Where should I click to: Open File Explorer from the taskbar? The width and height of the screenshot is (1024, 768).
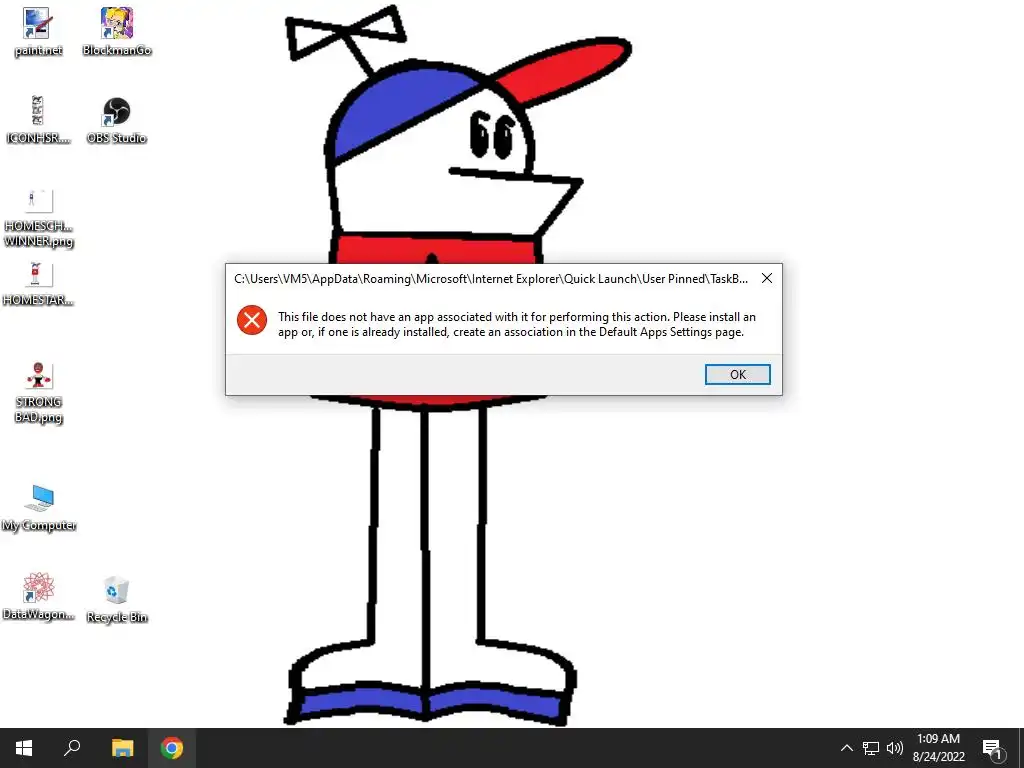pyautogui.click(x=122, y=748)
